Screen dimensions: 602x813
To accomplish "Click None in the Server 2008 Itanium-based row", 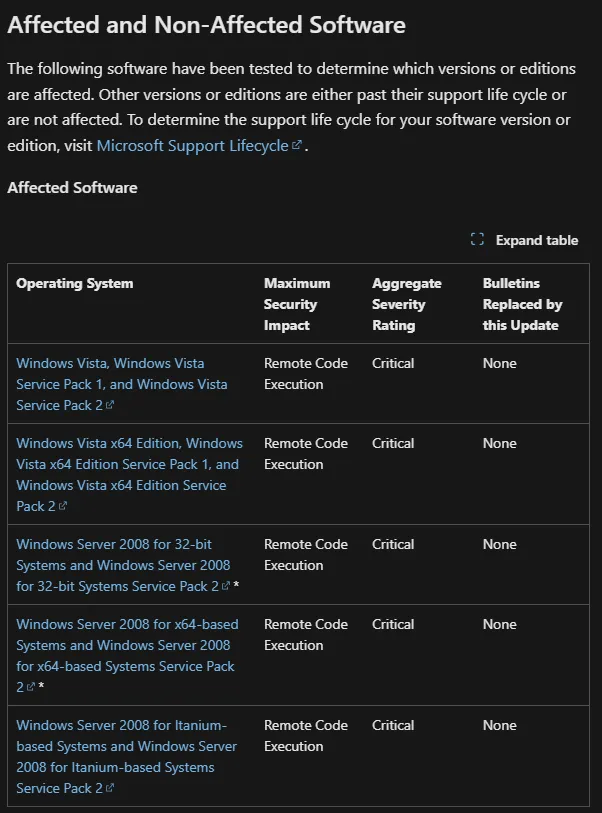I will coord(499,725).
